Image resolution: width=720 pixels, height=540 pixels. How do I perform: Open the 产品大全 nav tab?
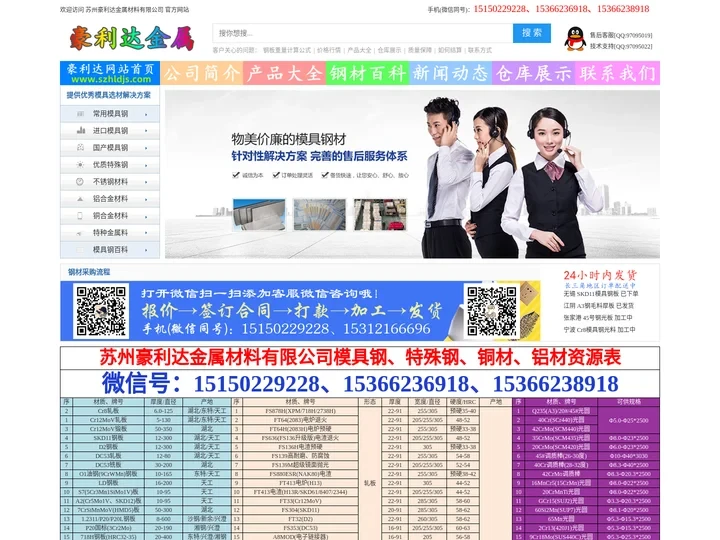[x=285, y=73]
